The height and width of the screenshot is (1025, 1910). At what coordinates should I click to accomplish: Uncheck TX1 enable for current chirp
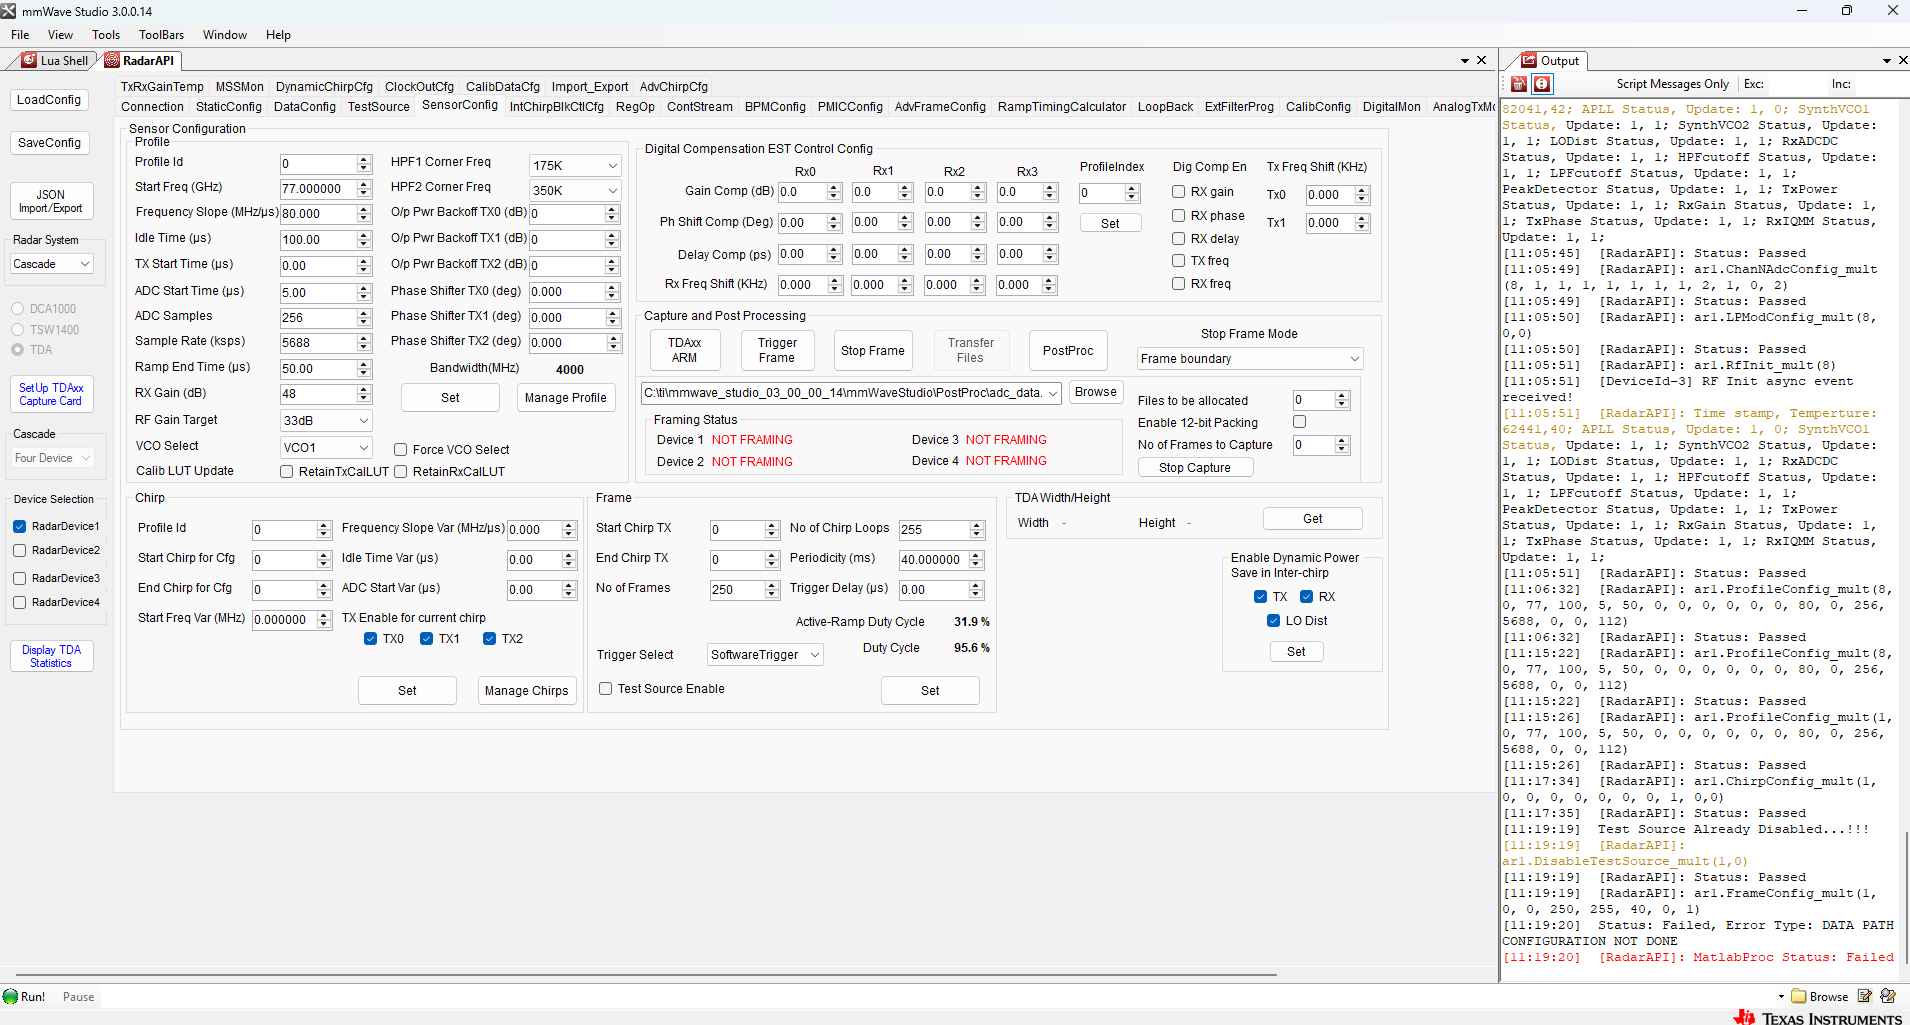[x=426, y=639]
